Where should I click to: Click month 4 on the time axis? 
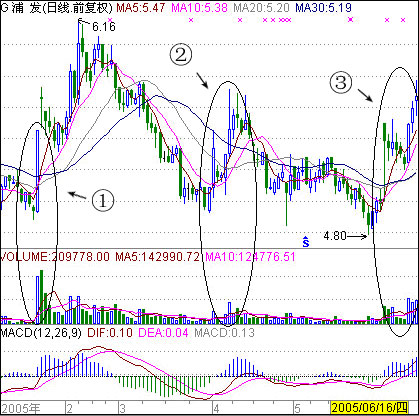click(x=216, y=408)
